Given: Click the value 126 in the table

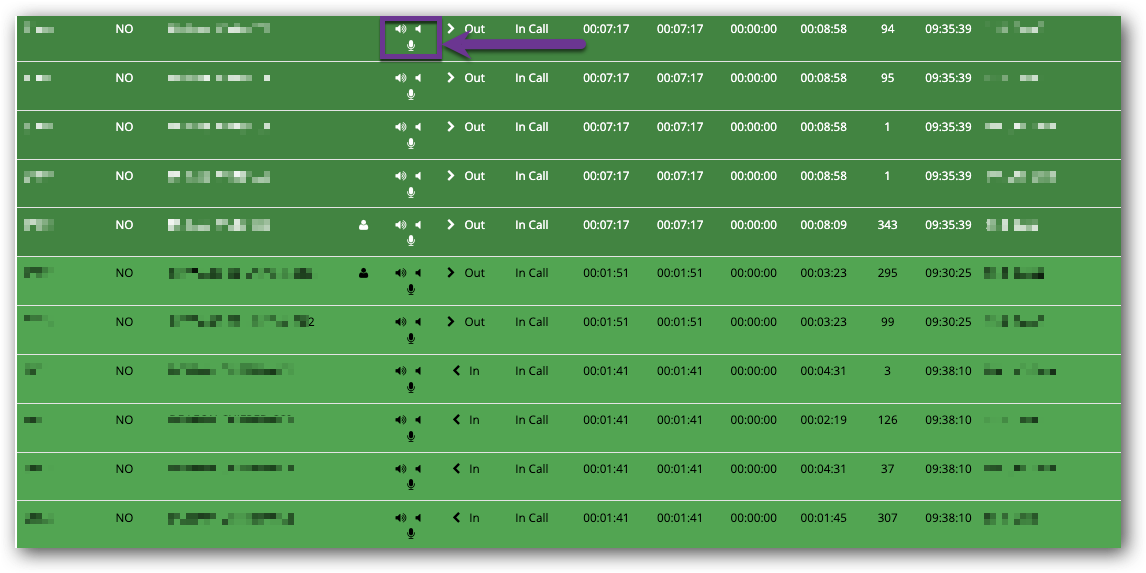Looking at the screenshot, I should point(887,420).
